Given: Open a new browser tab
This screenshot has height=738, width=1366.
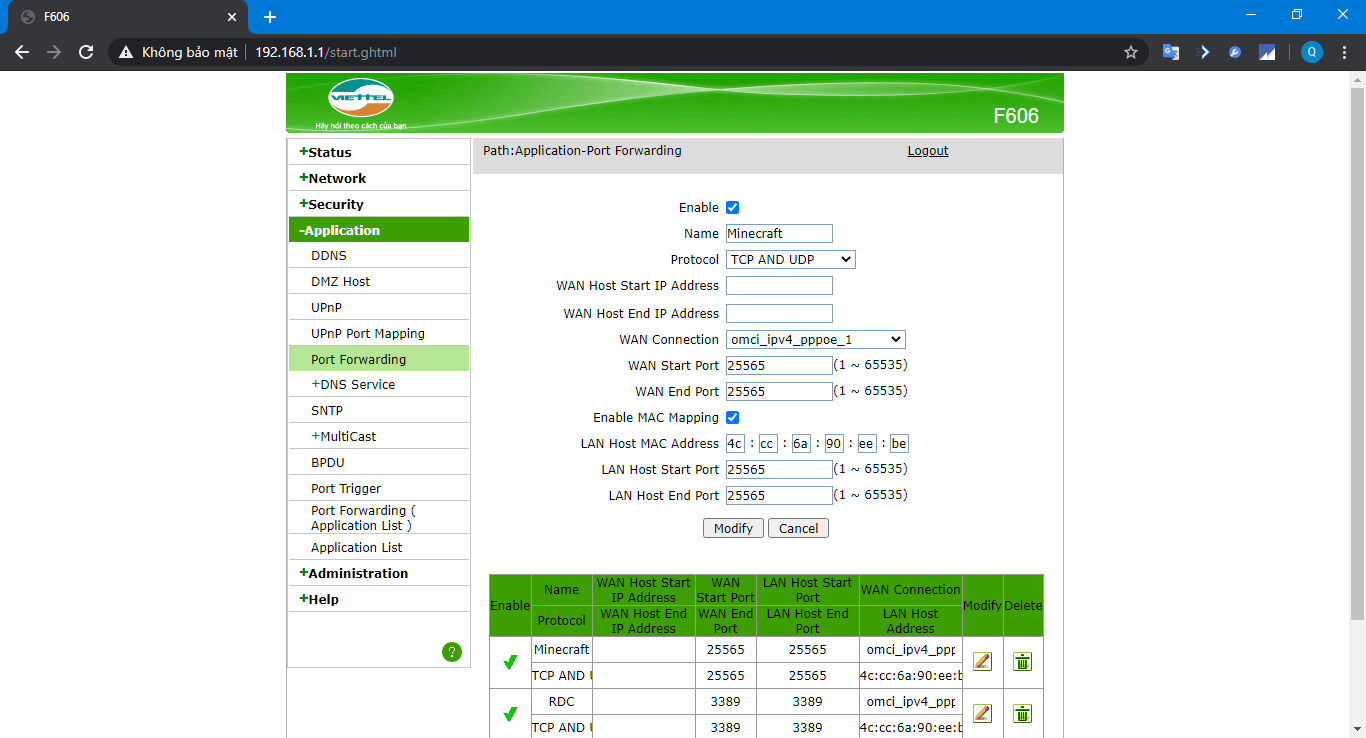Looking at the screenshot, I should (270, 17).
